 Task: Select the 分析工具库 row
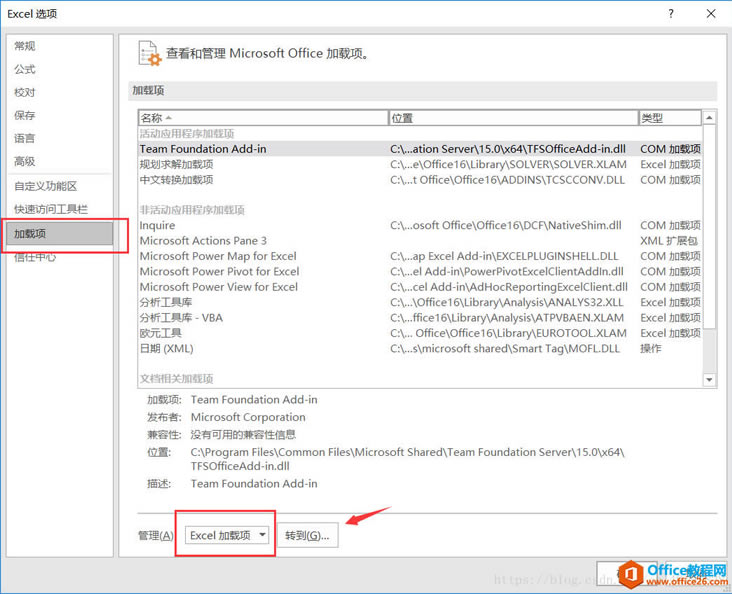[x=420, y=302]
